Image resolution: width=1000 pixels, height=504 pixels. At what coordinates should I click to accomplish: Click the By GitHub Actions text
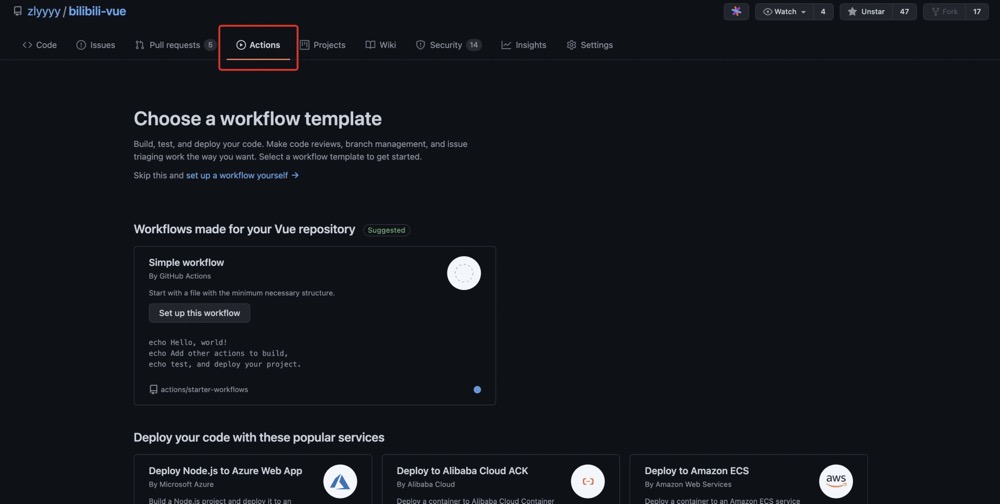point(180,276)
